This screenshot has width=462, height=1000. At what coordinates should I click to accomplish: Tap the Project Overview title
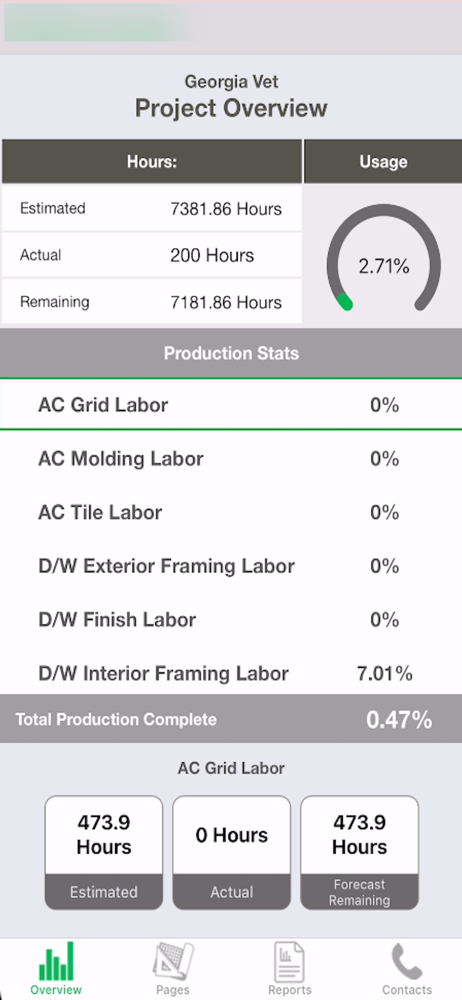[231, 108]
